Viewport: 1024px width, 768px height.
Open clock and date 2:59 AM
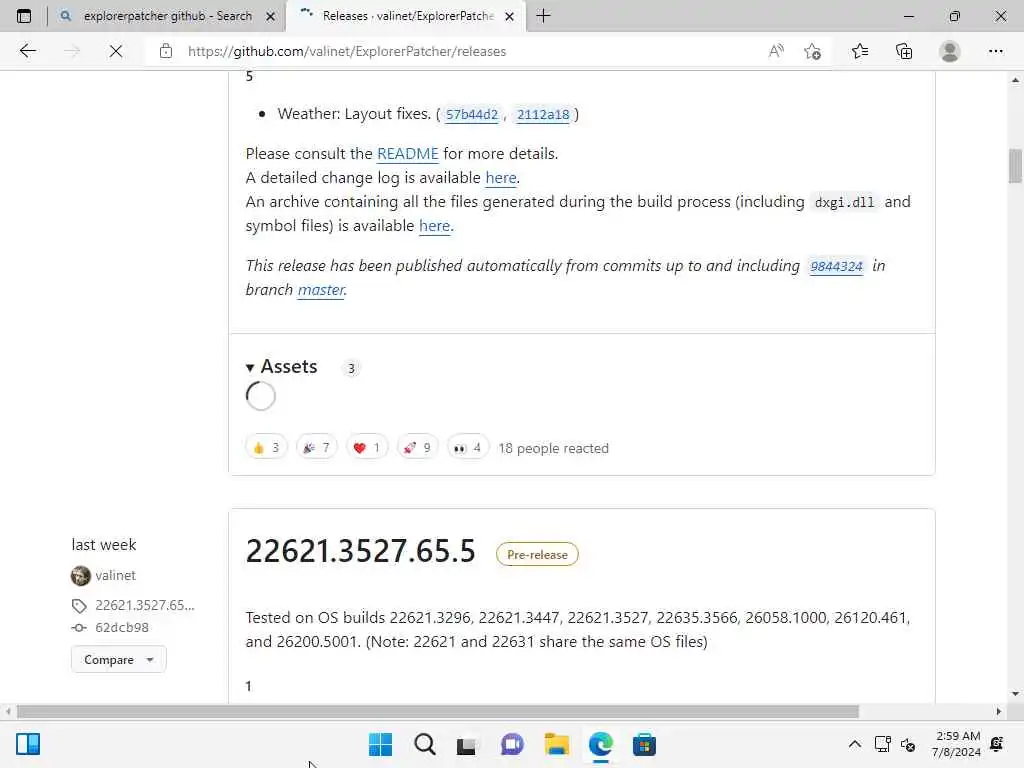point(957,744)
